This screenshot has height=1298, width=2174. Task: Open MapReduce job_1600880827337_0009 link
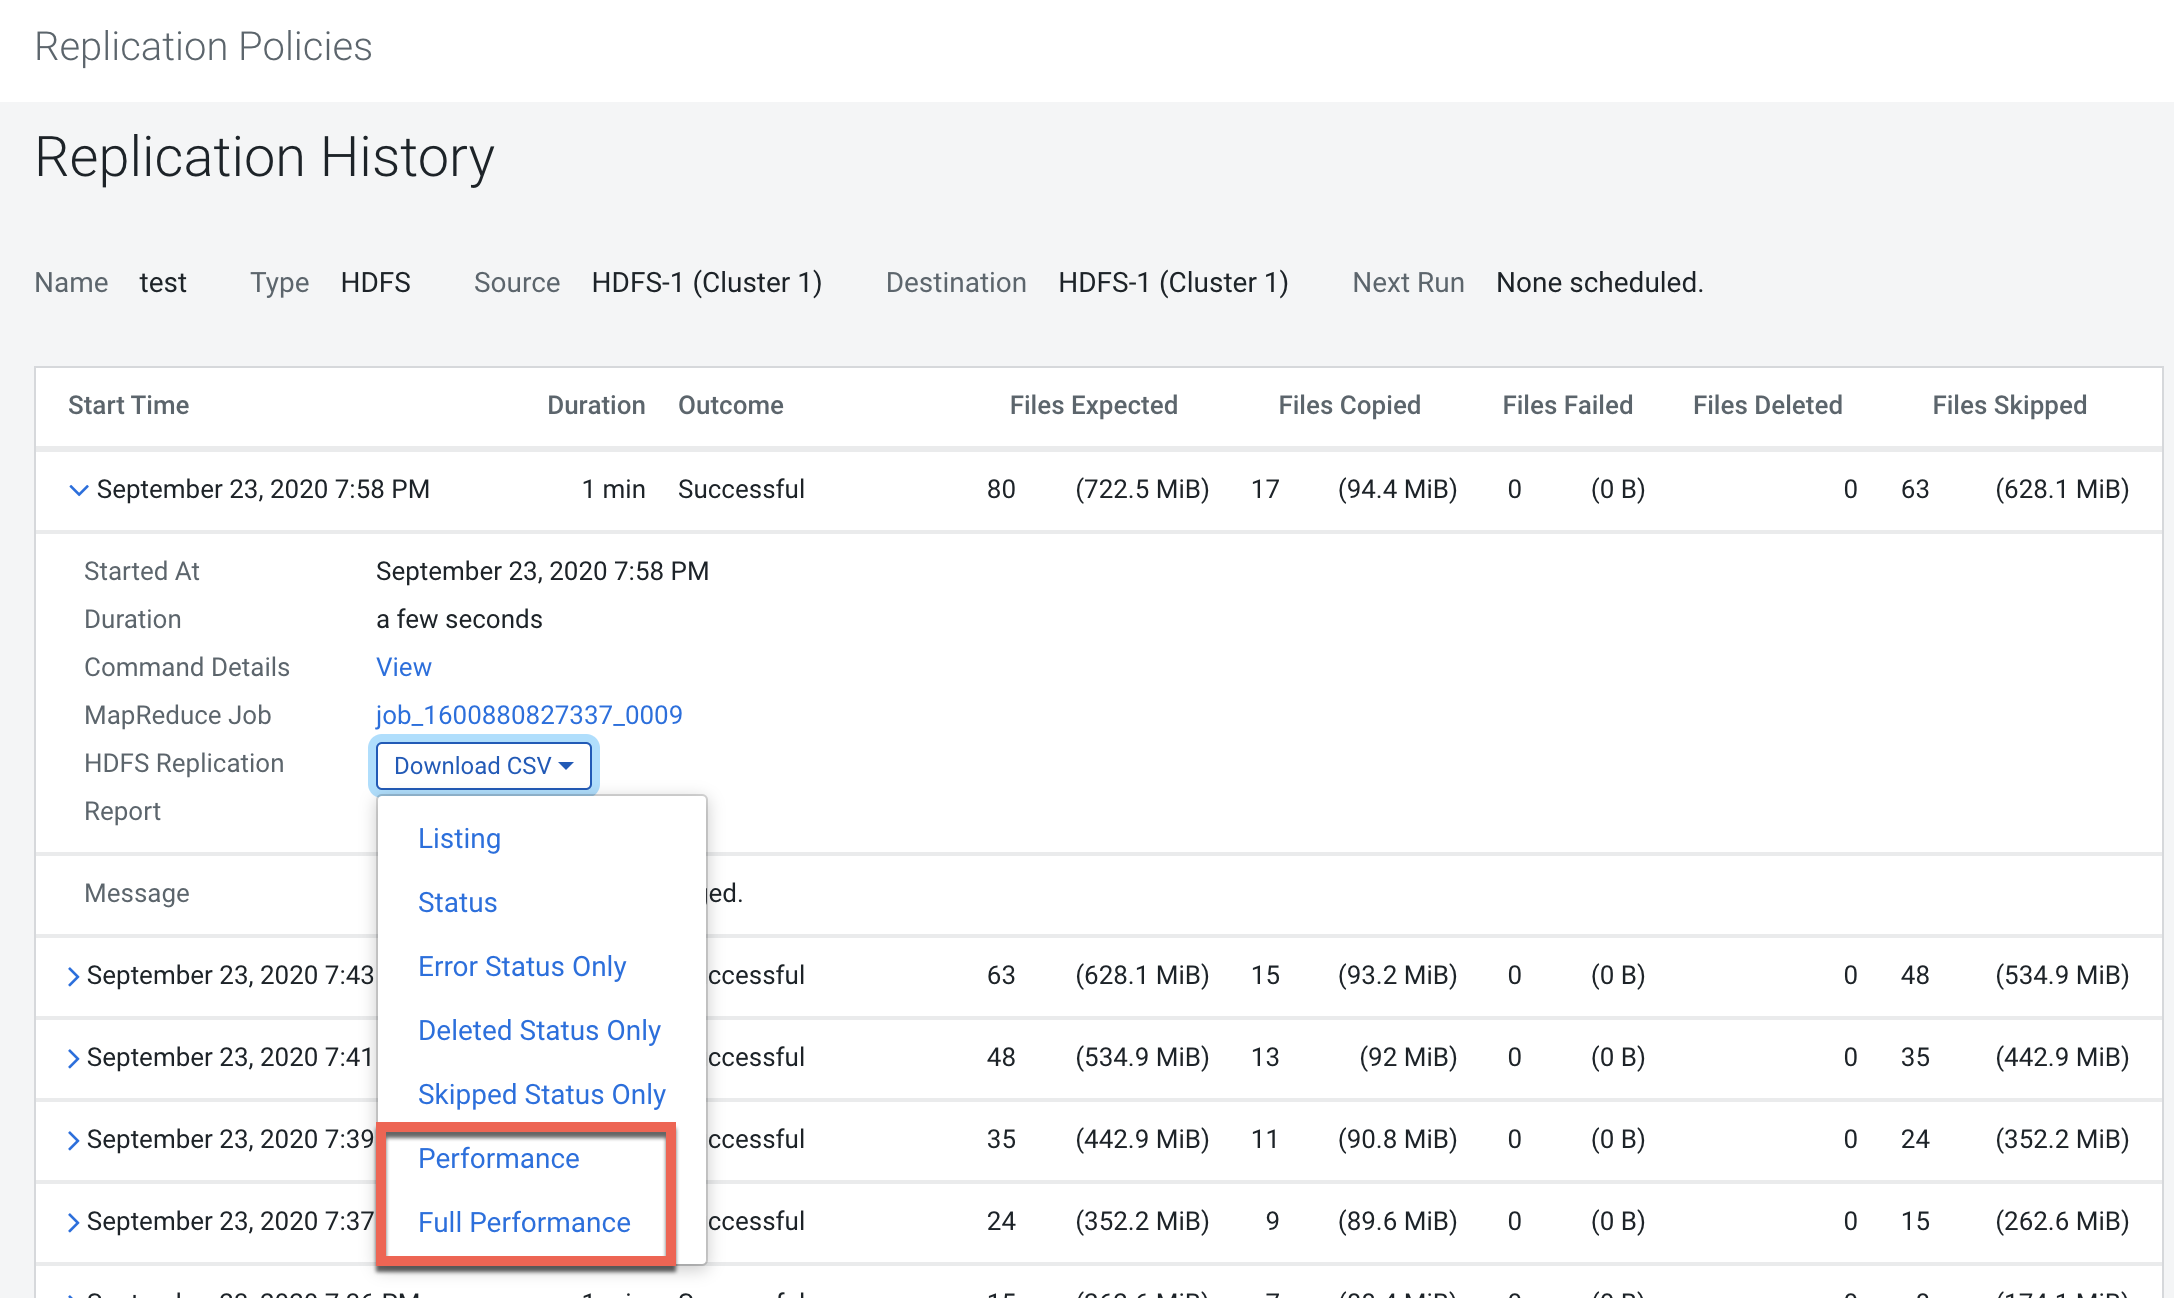tap(529, 715)
